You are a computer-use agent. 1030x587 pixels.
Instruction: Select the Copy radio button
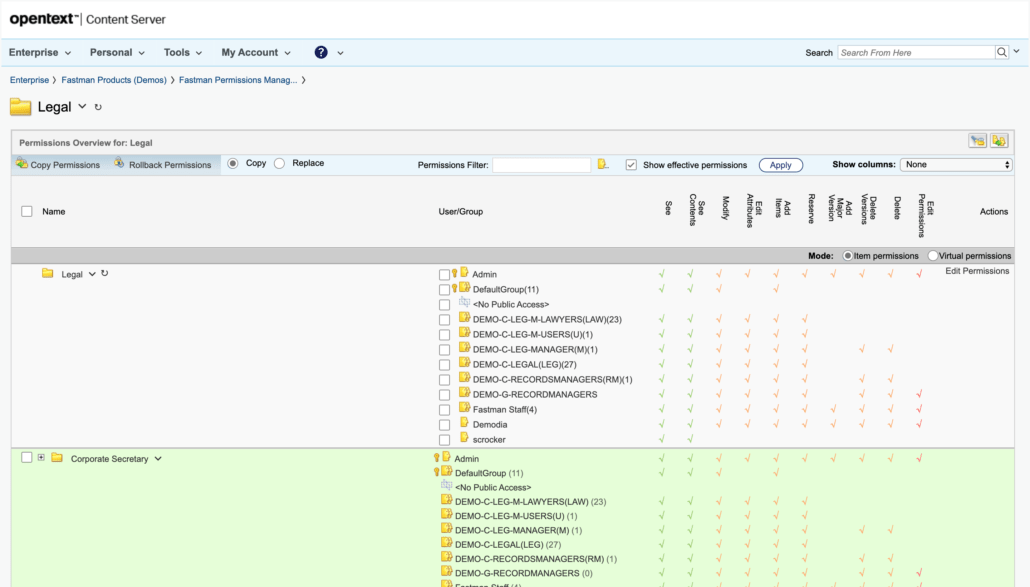pos(233,163)
